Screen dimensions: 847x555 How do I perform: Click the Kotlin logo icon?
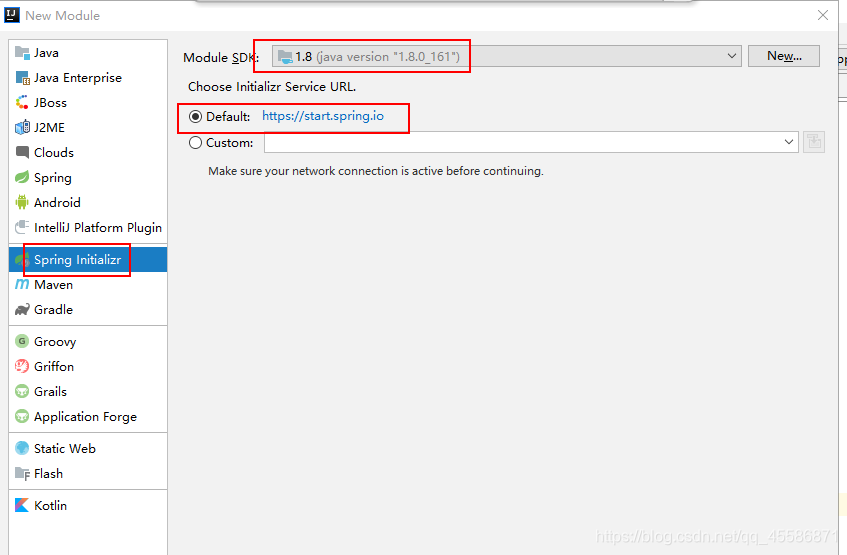click(x=22, y=505)
